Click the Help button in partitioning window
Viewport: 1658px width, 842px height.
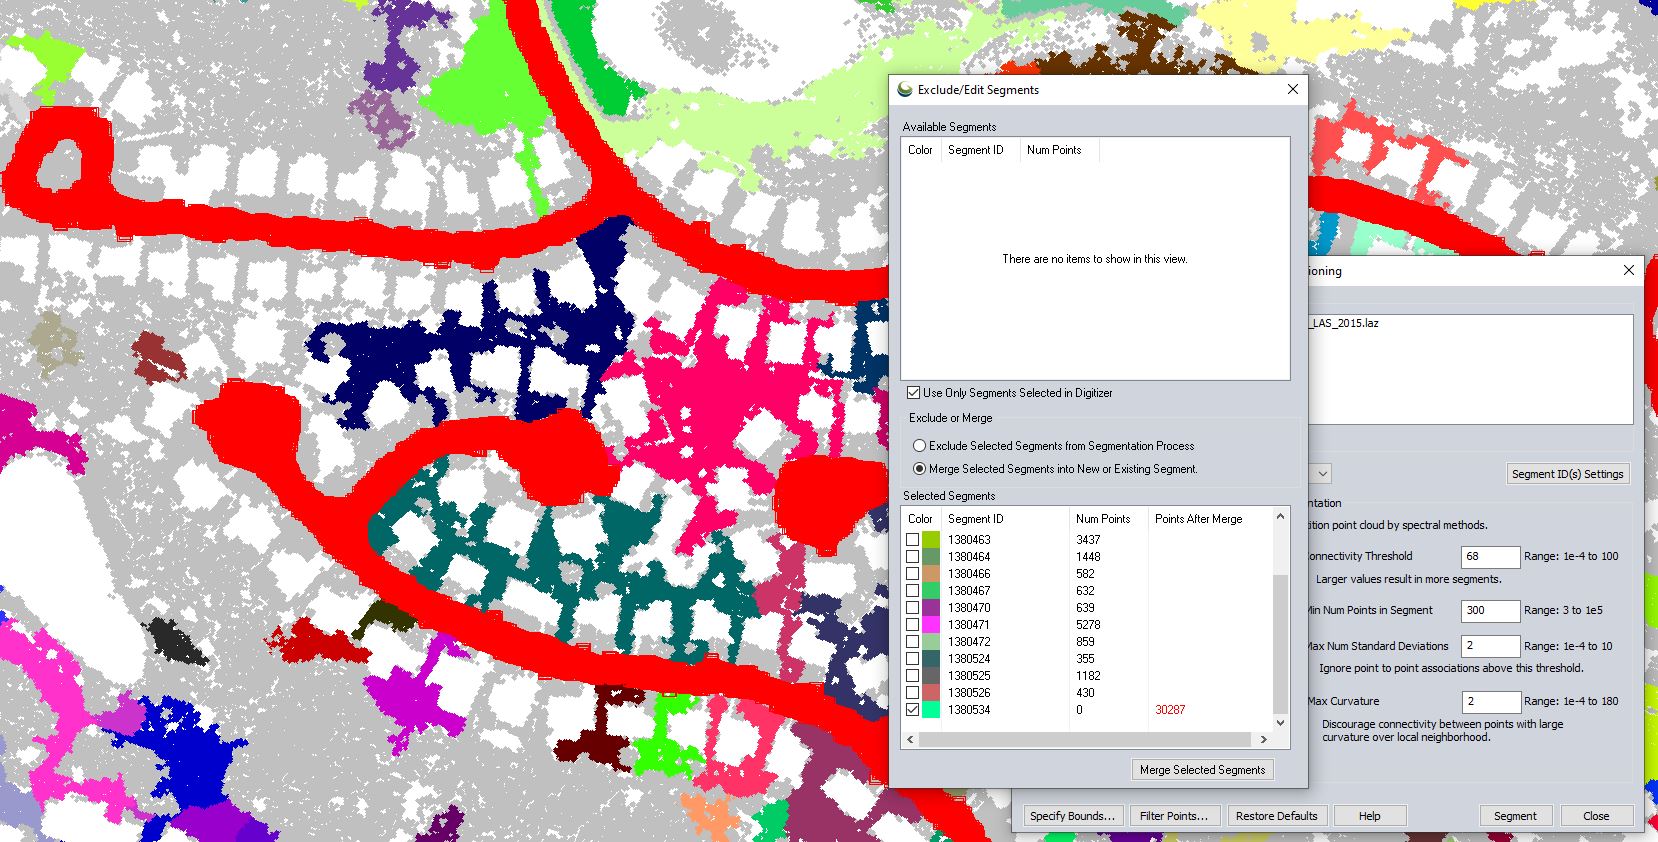[1369, 816]
